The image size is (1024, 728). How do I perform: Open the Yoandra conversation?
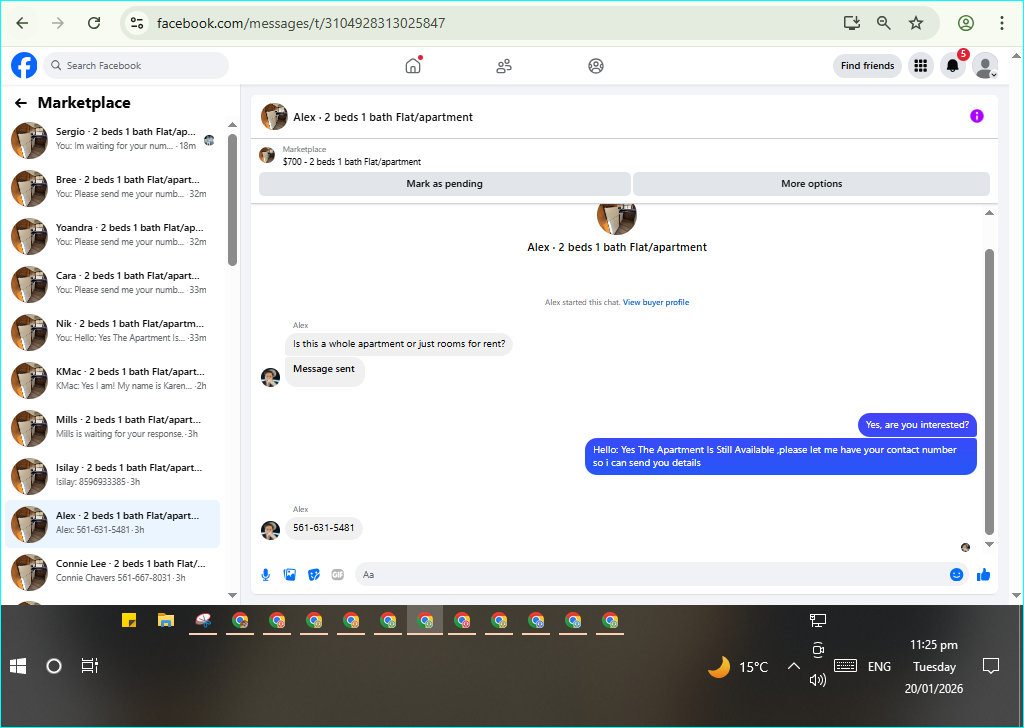coord(113,236)
